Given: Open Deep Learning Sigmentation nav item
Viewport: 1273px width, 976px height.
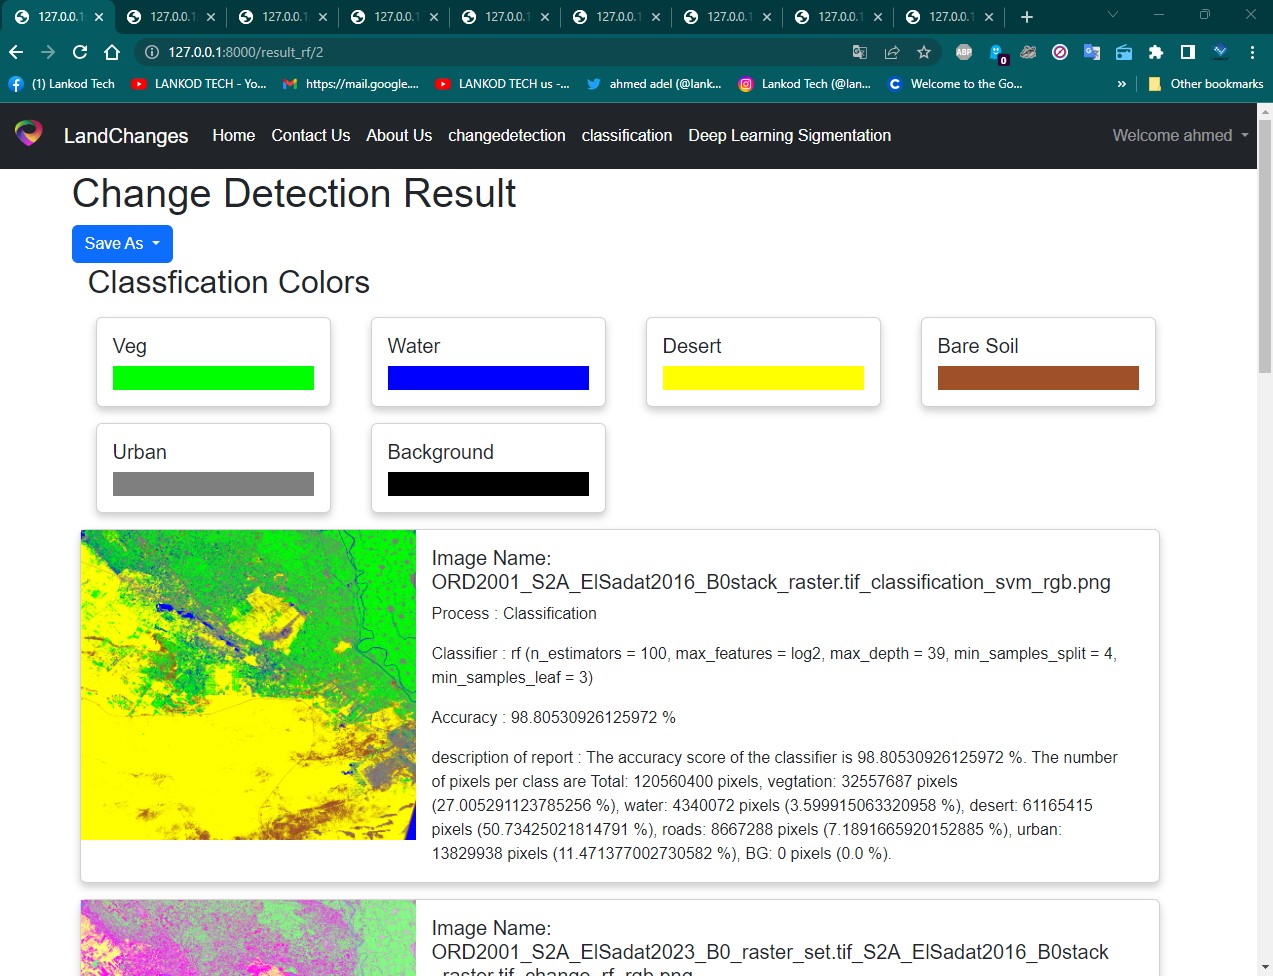Looking at the screenshot, I should click(790, 135).
